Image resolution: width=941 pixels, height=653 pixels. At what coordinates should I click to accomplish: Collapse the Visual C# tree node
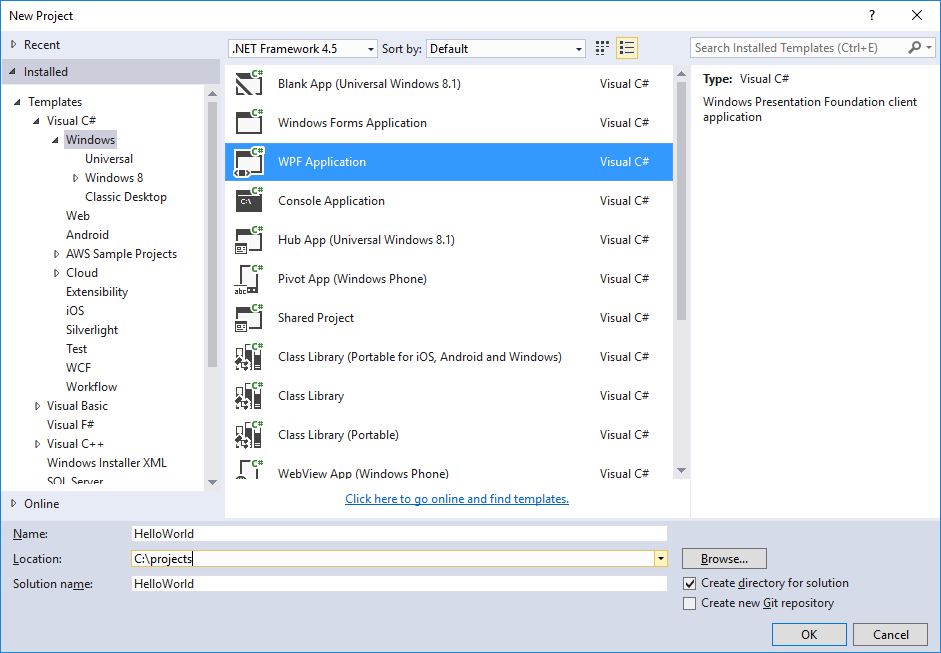point(37,121)
